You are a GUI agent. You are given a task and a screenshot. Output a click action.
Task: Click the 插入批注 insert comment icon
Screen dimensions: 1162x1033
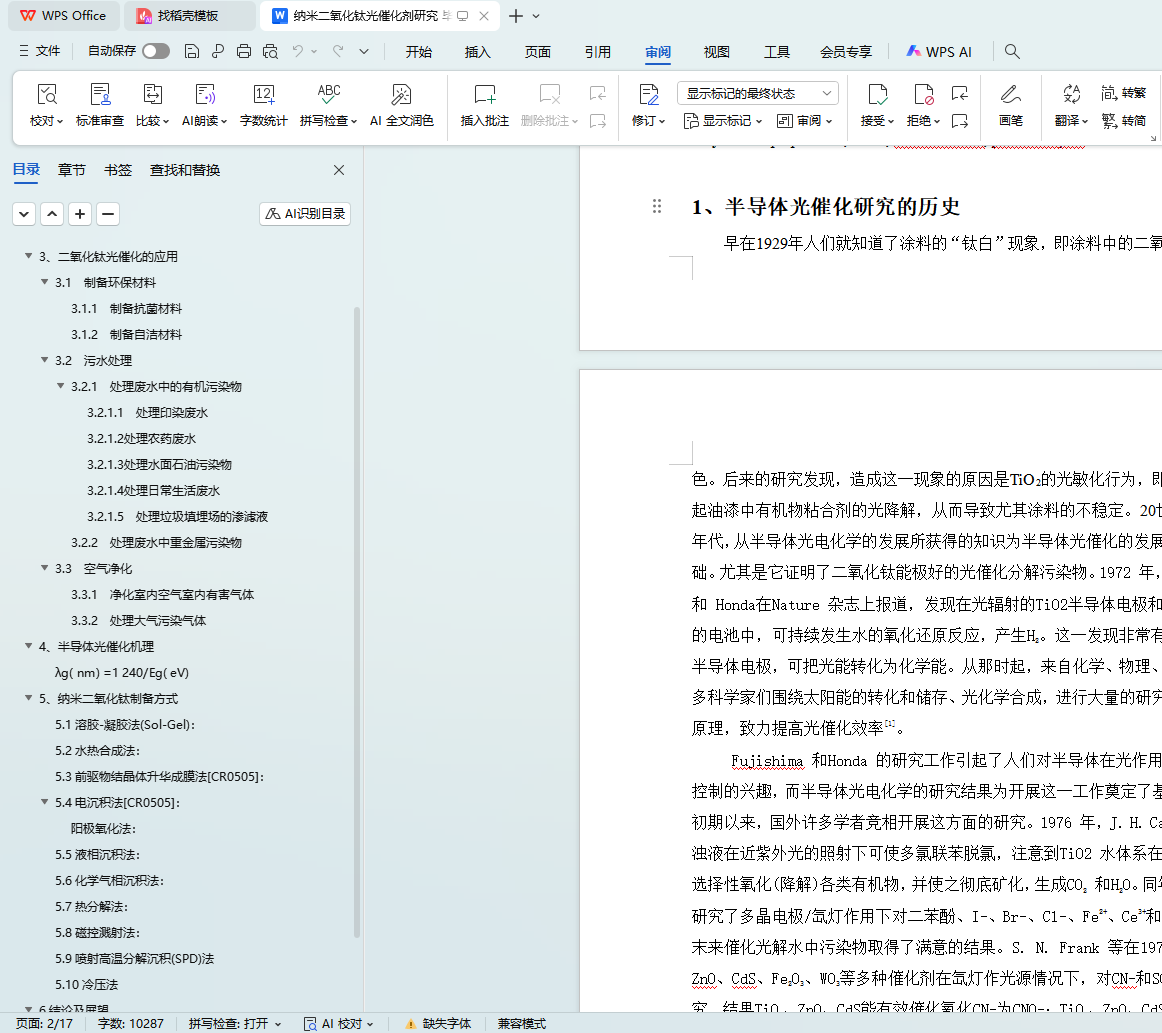coord(484,96)
